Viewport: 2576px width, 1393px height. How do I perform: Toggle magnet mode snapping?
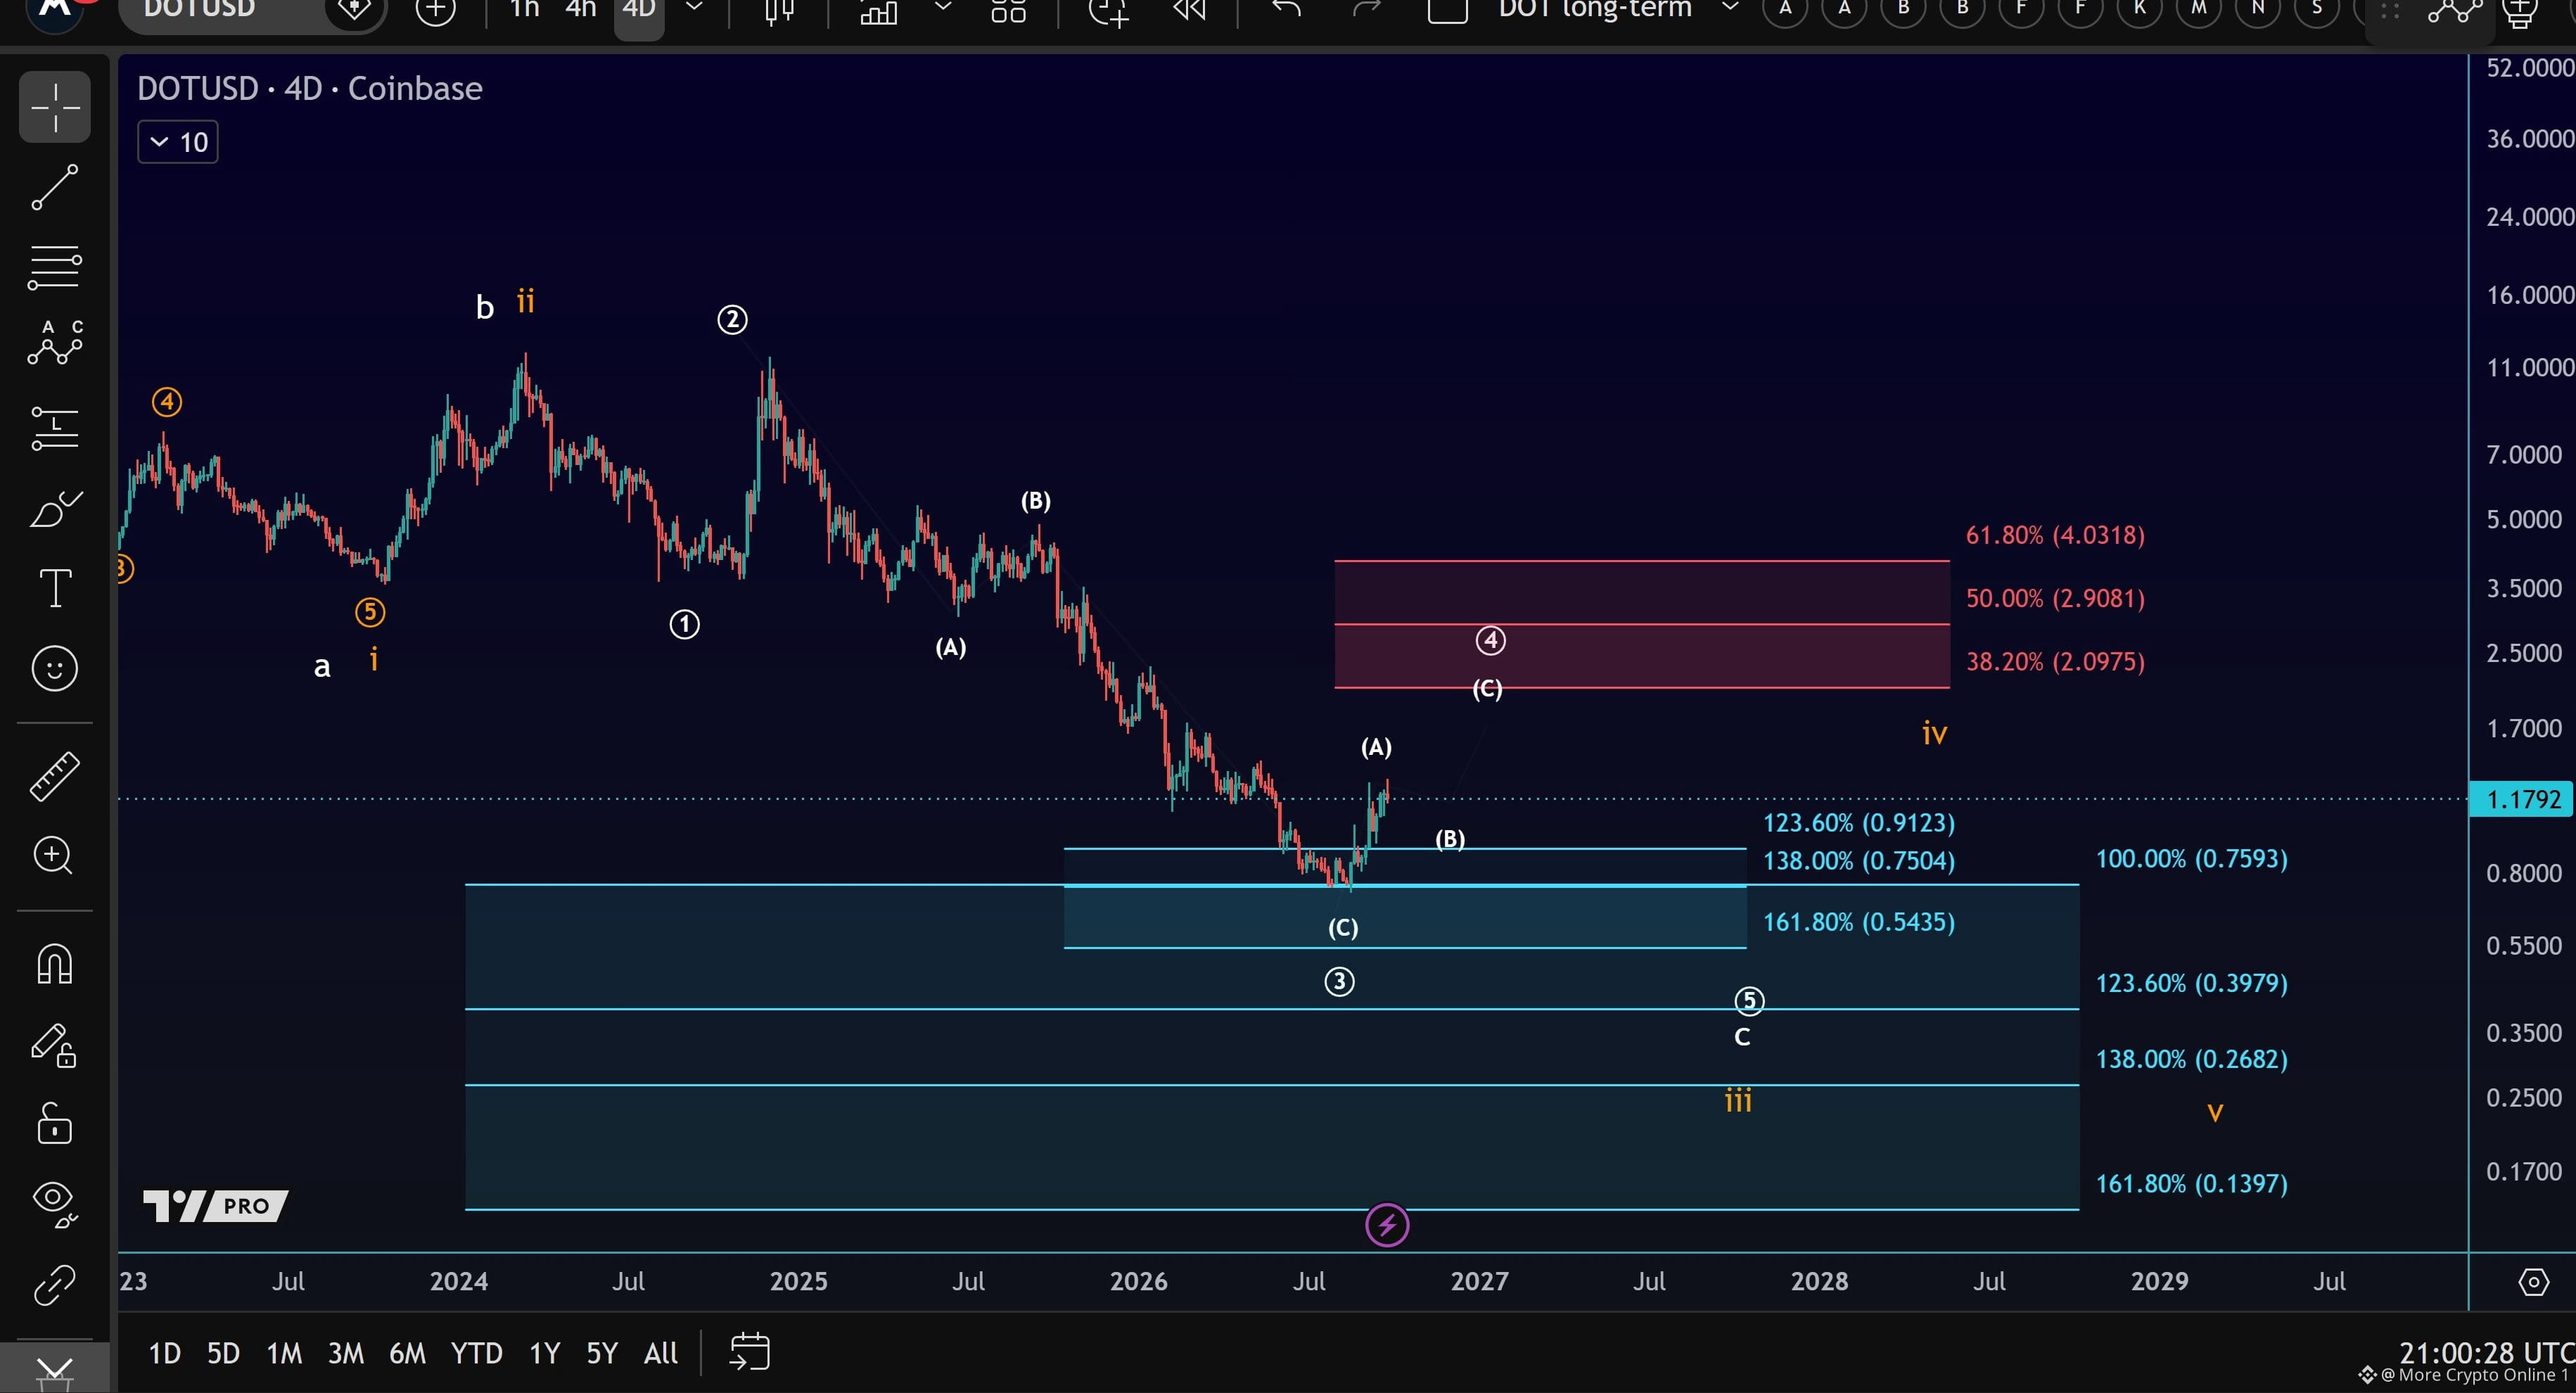(54, 964)
